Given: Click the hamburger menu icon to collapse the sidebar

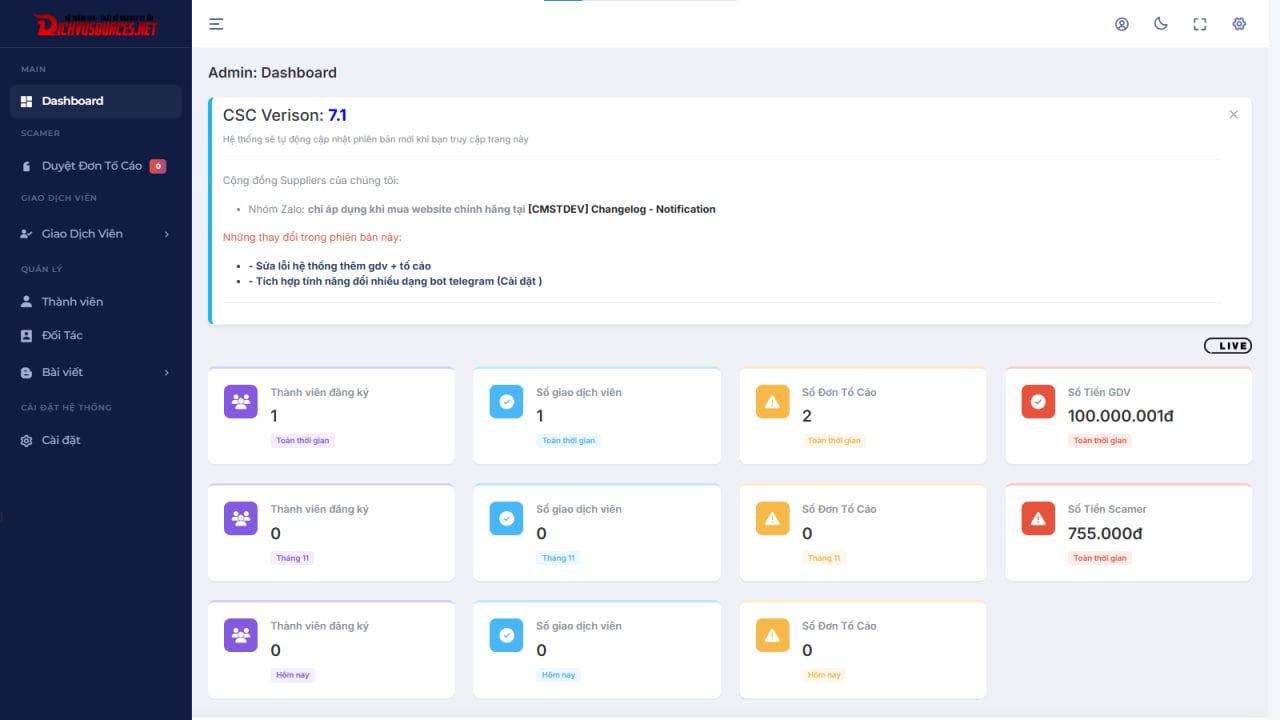Looking at the screenshot, I should tap(216, 24).
